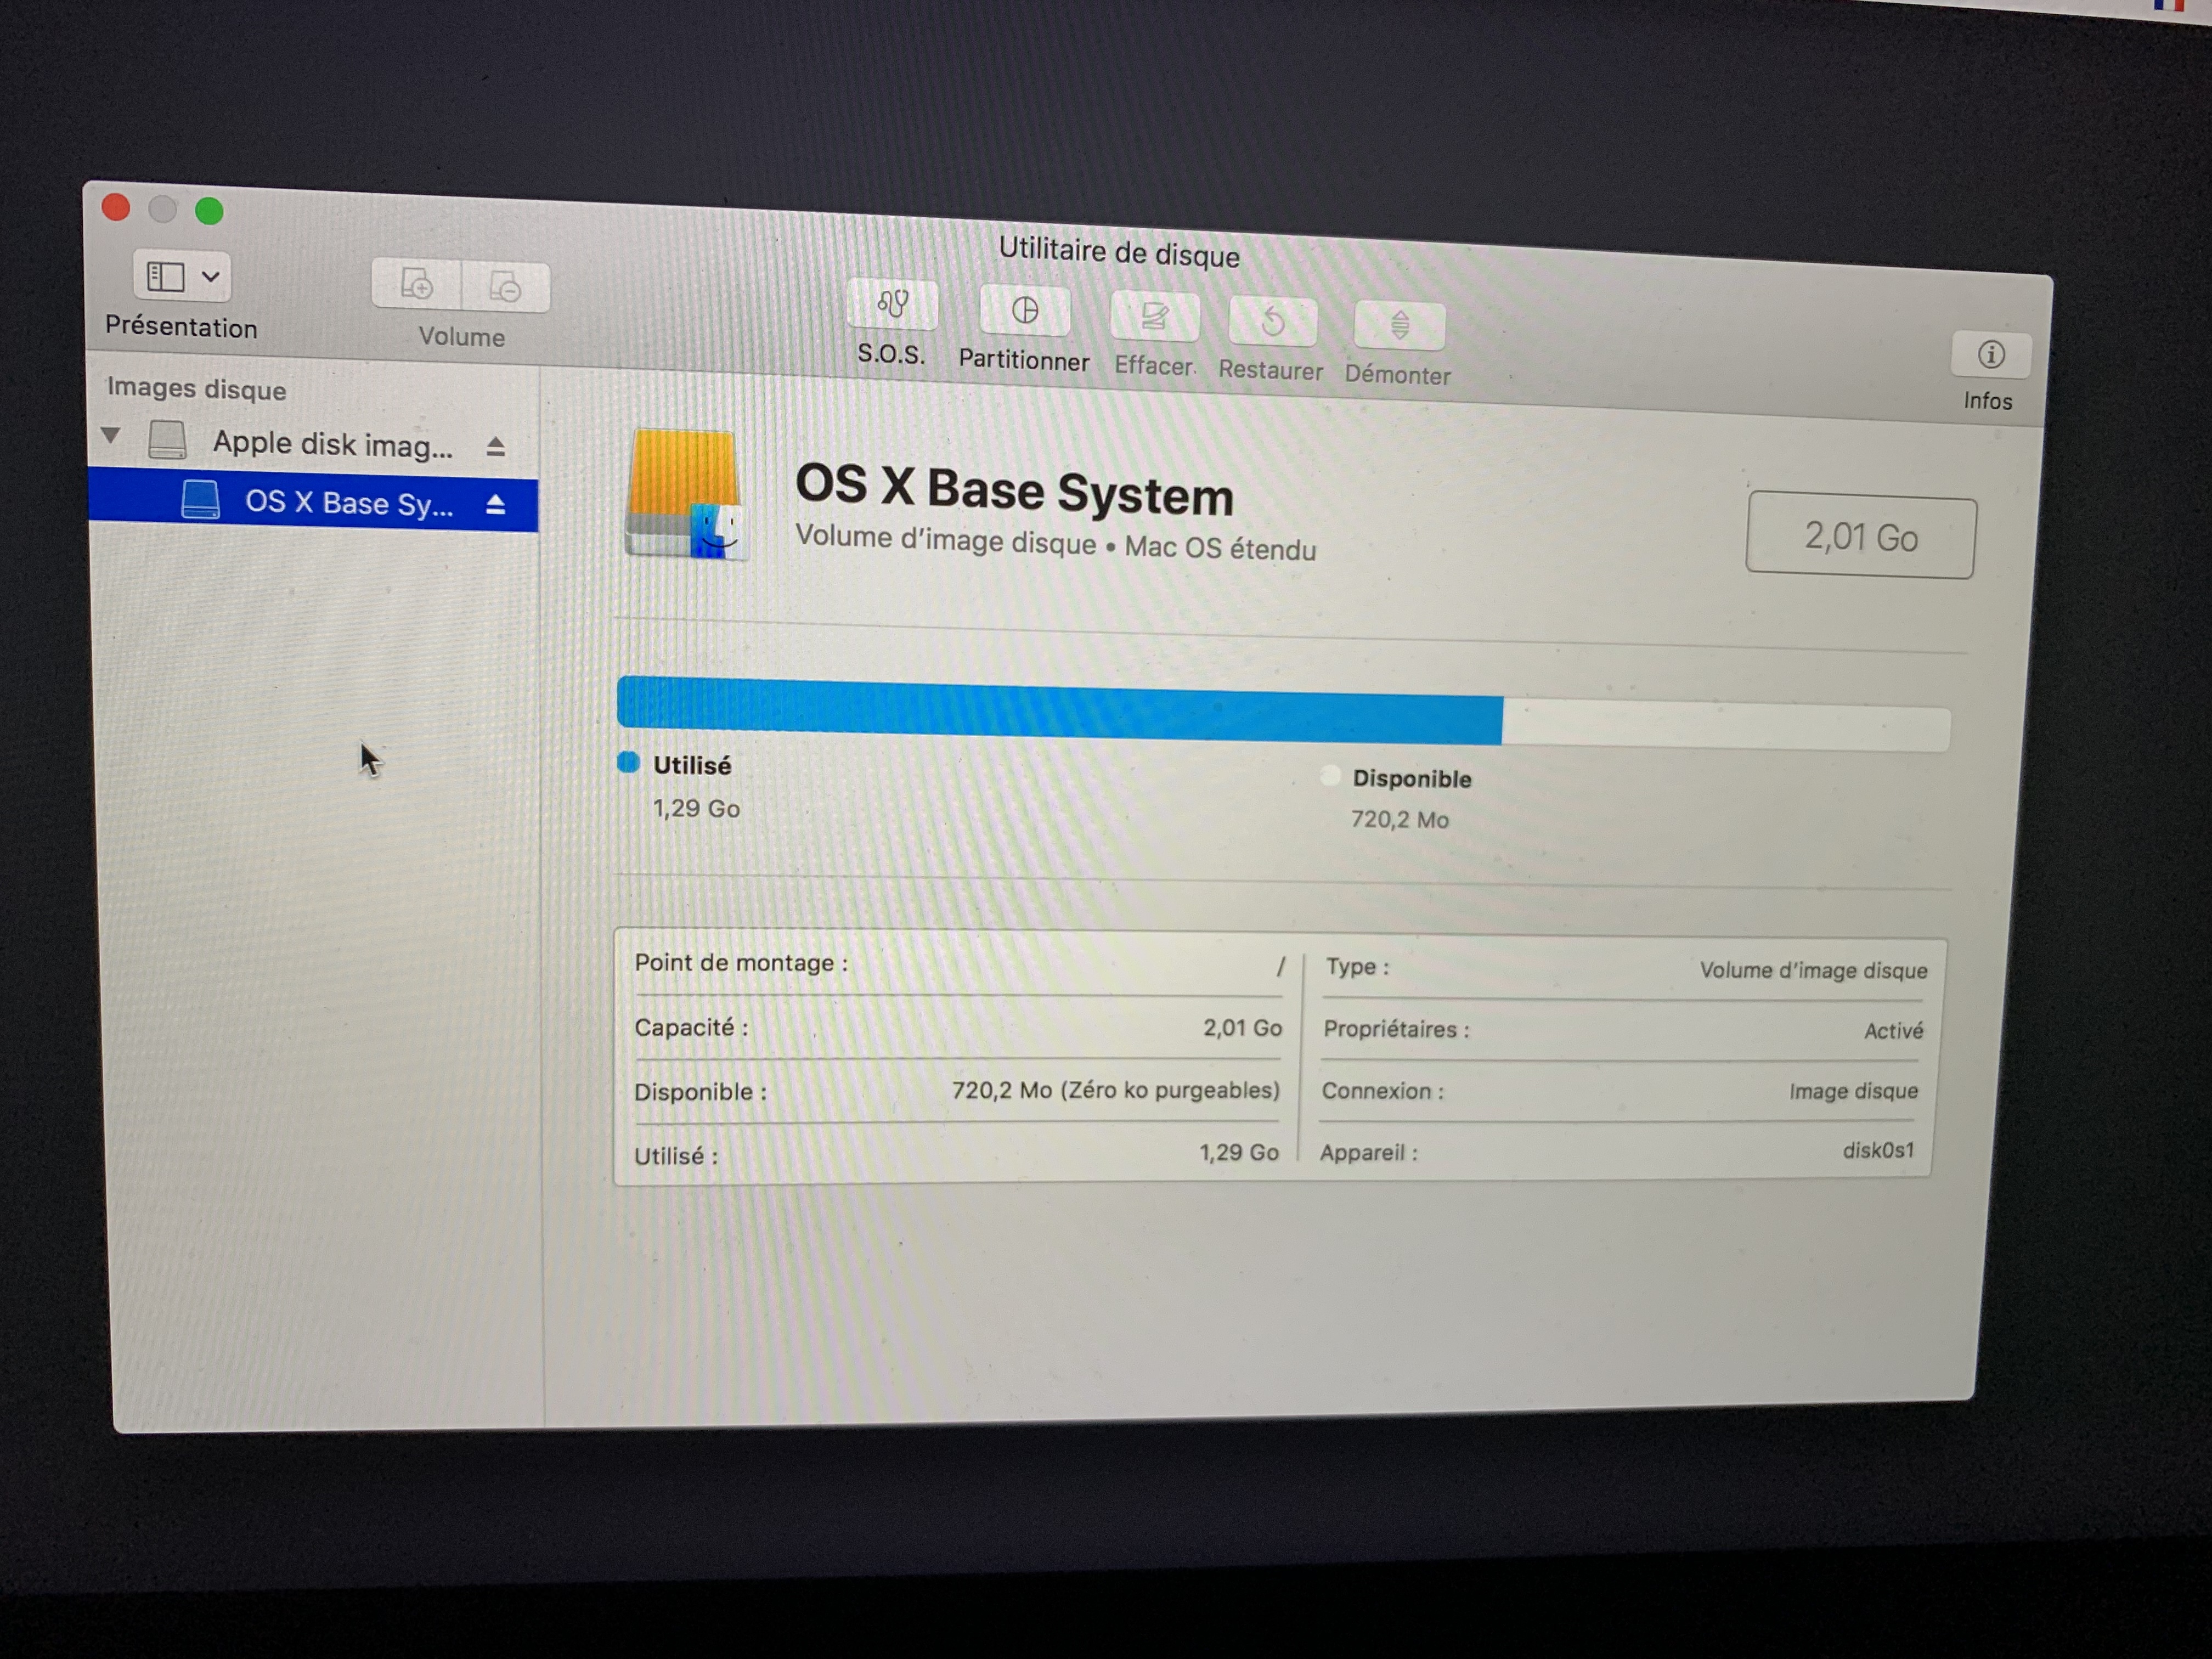Image resolution: width=2212 pixels, height=1659 pixels.
Task: Click the Effacer erase icon
Action: coord(1155,317)
